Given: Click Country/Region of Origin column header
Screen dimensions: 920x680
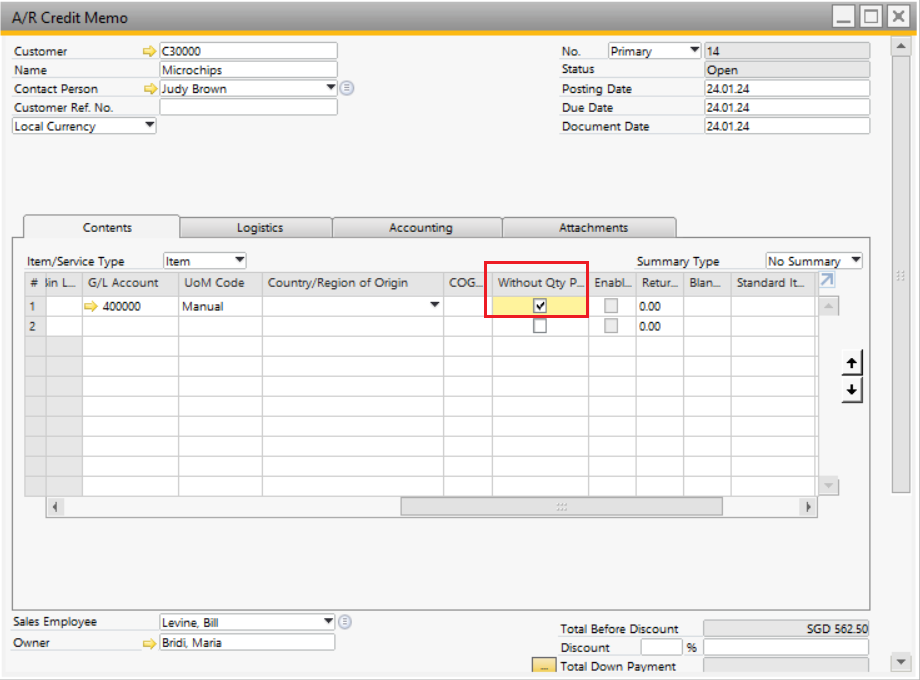Looking at the screenshot, I should click(x=353, y=283).
